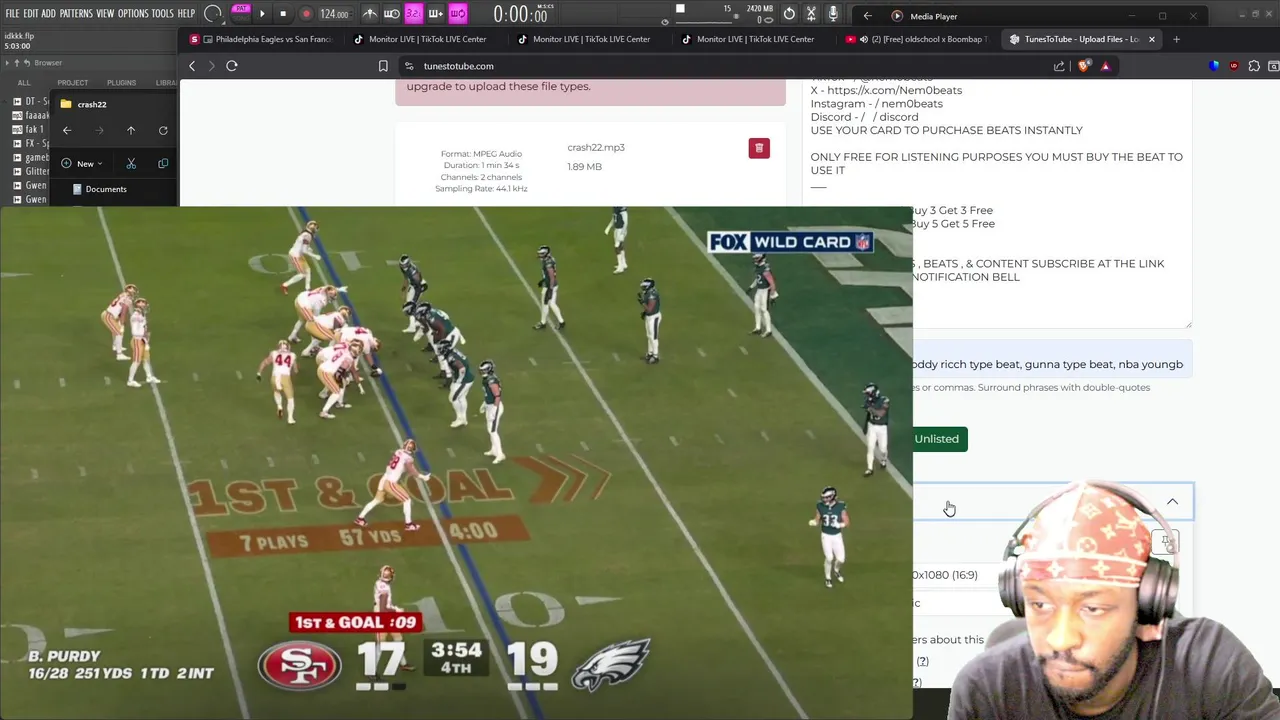Click the browser share icon
The image size is (1280, 720).
point(1059,66)
